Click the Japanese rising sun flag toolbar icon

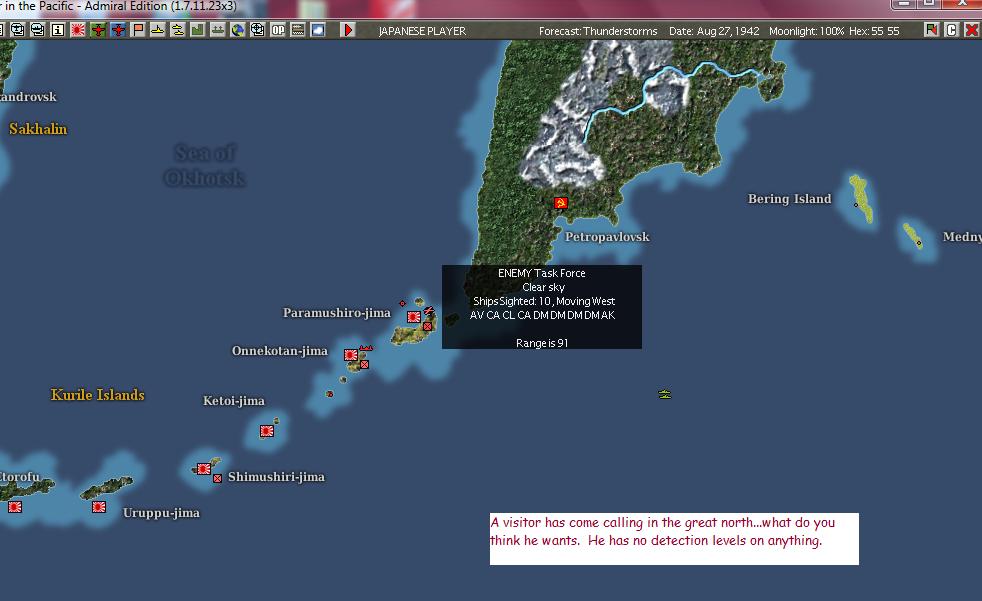(x=78, y=29)
